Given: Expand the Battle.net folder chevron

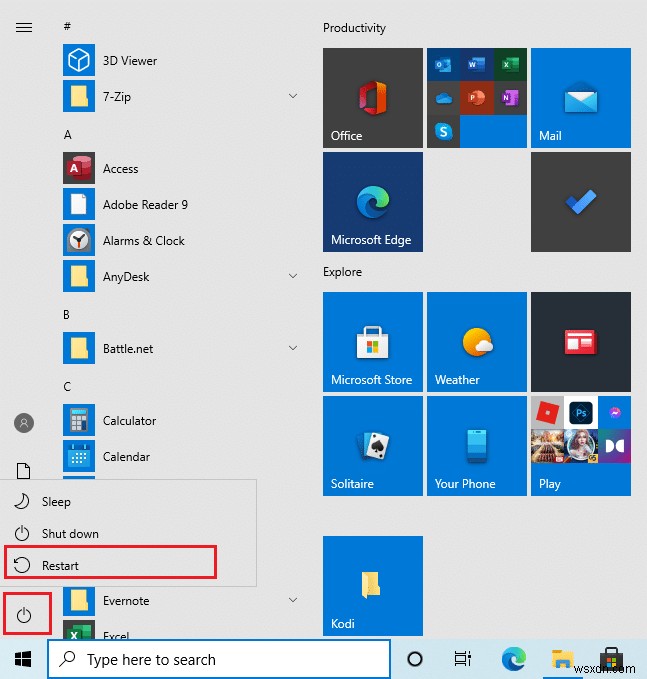Looking at the screenshot, I should [293, 348].
